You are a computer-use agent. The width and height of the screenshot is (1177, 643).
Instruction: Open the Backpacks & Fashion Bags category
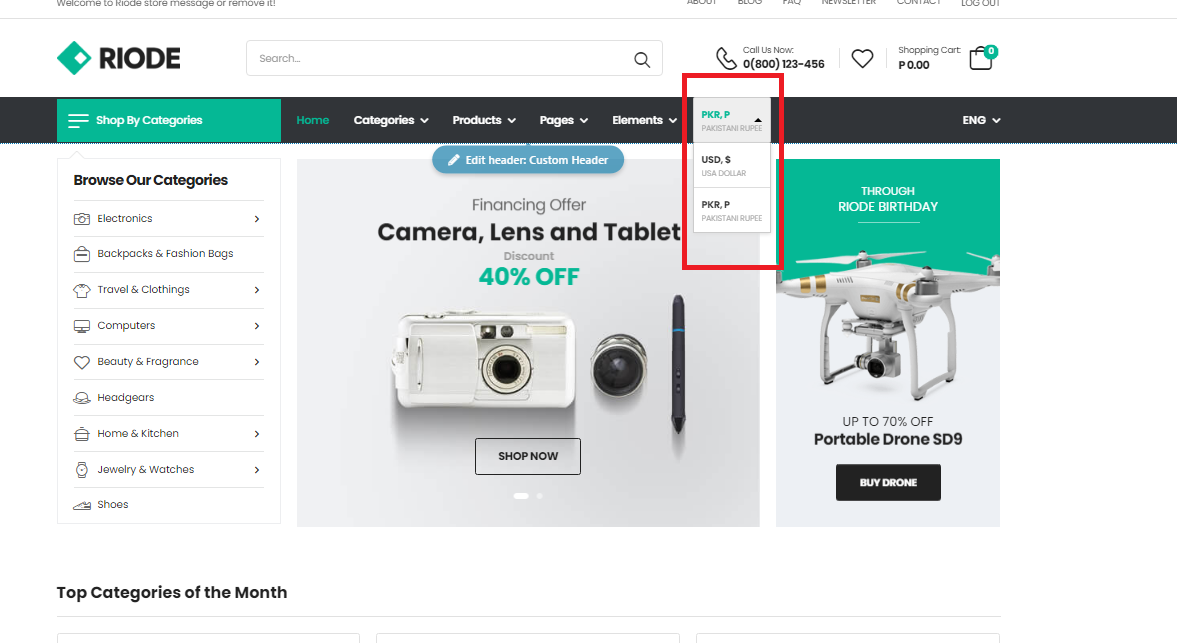coord(165,254)
